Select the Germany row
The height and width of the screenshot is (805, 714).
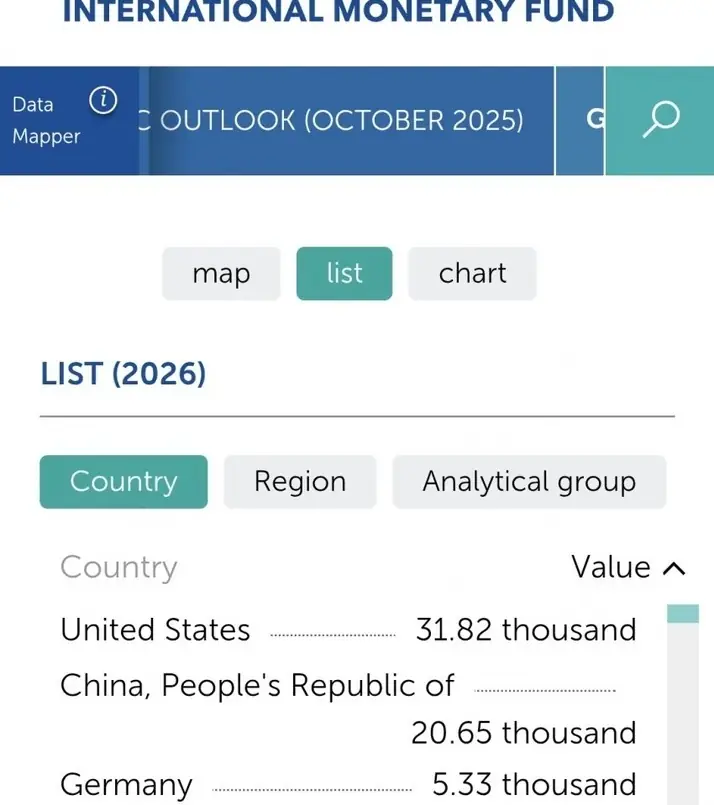348,784
